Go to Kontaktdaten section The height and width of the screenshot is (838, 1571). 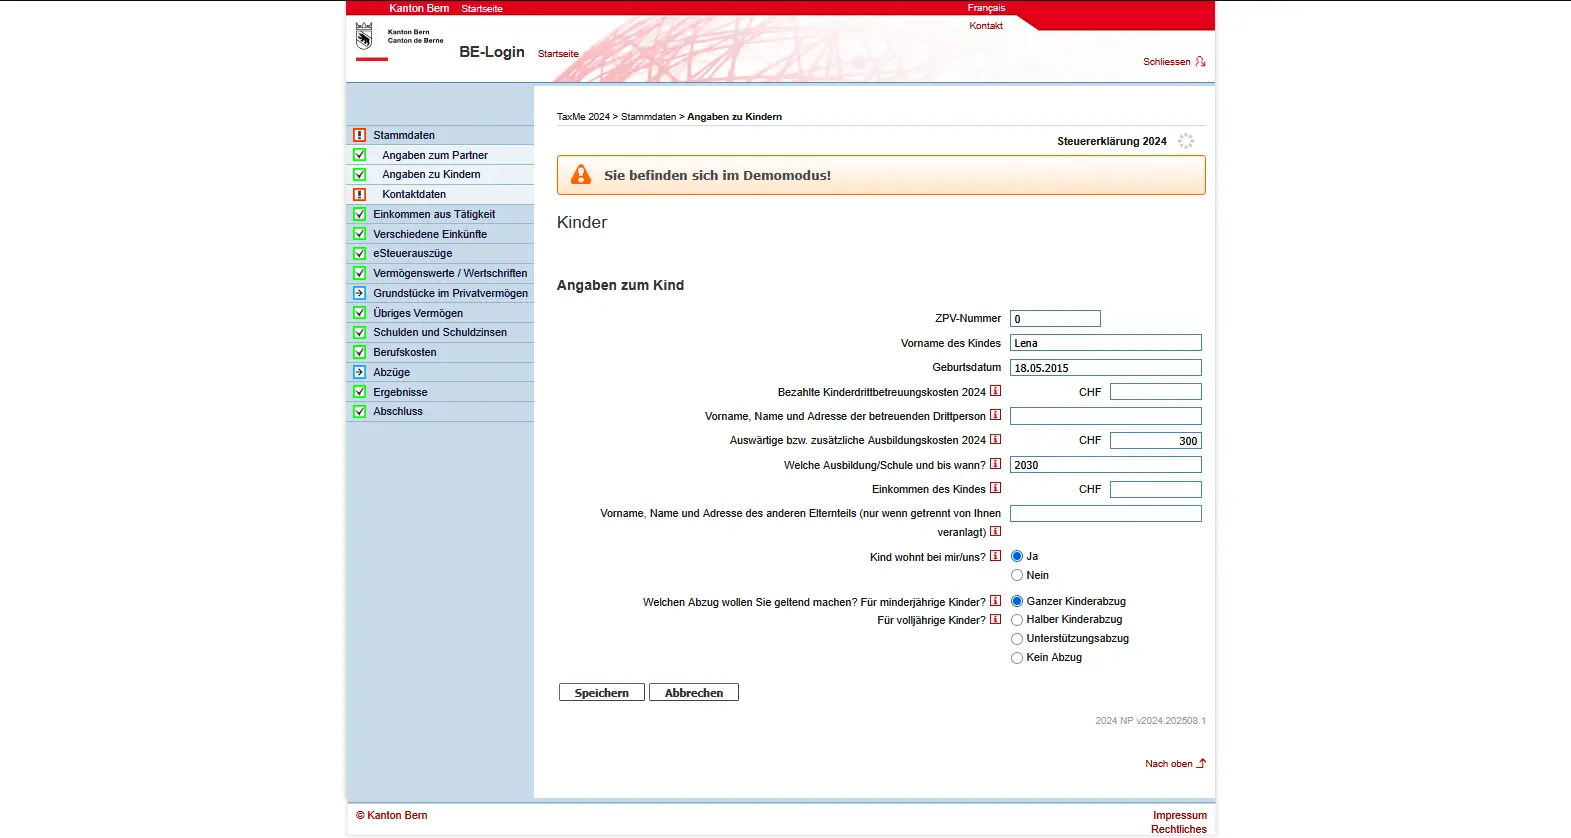click(414, 194)
